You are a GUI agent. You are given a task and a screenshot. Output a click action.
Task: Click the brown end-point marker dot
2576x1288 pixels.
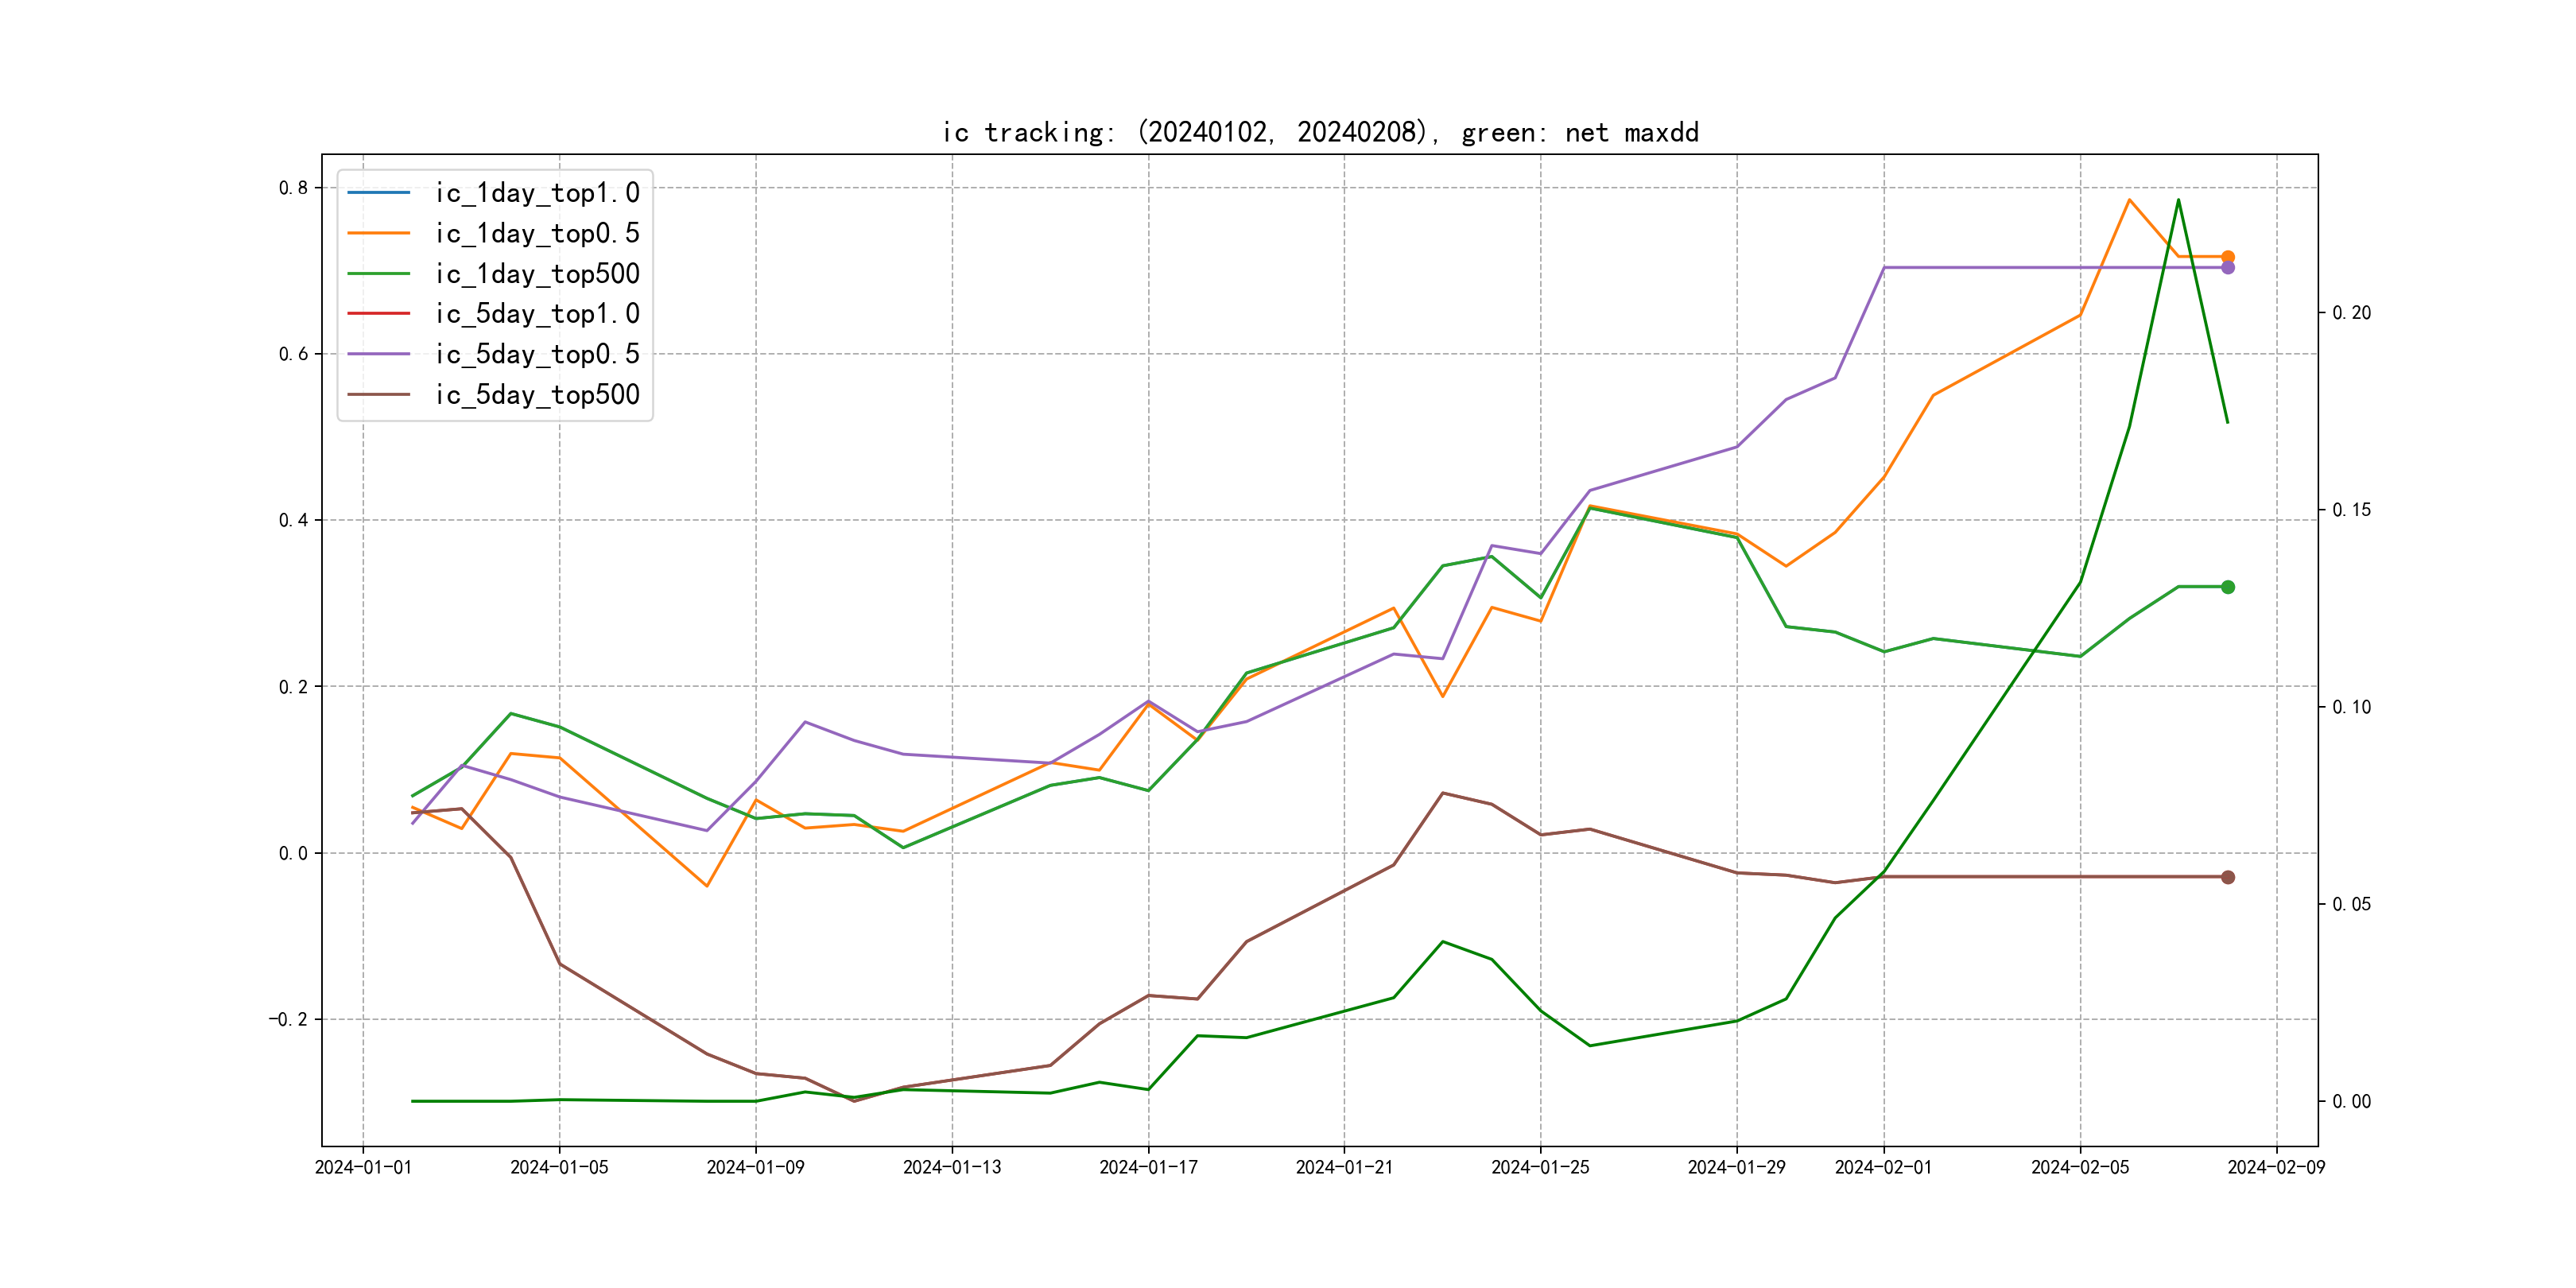click(2228, 877)
